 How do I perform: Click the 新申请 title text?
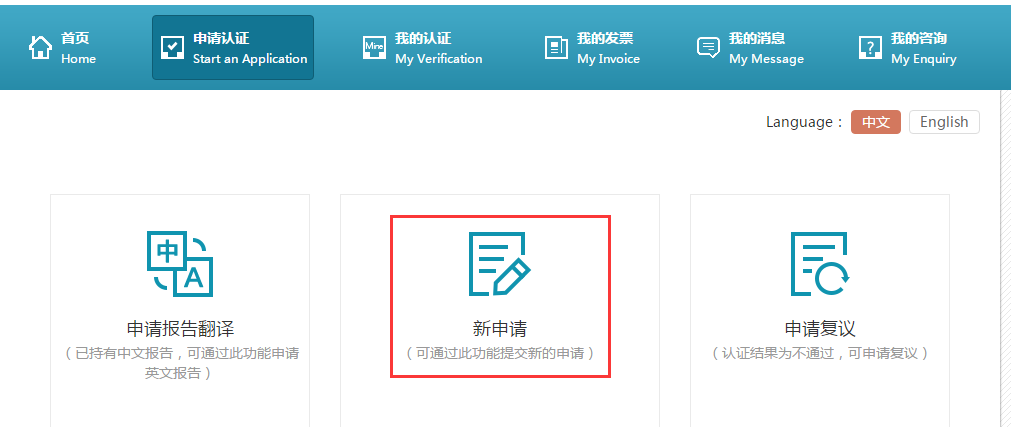point(499,329)
